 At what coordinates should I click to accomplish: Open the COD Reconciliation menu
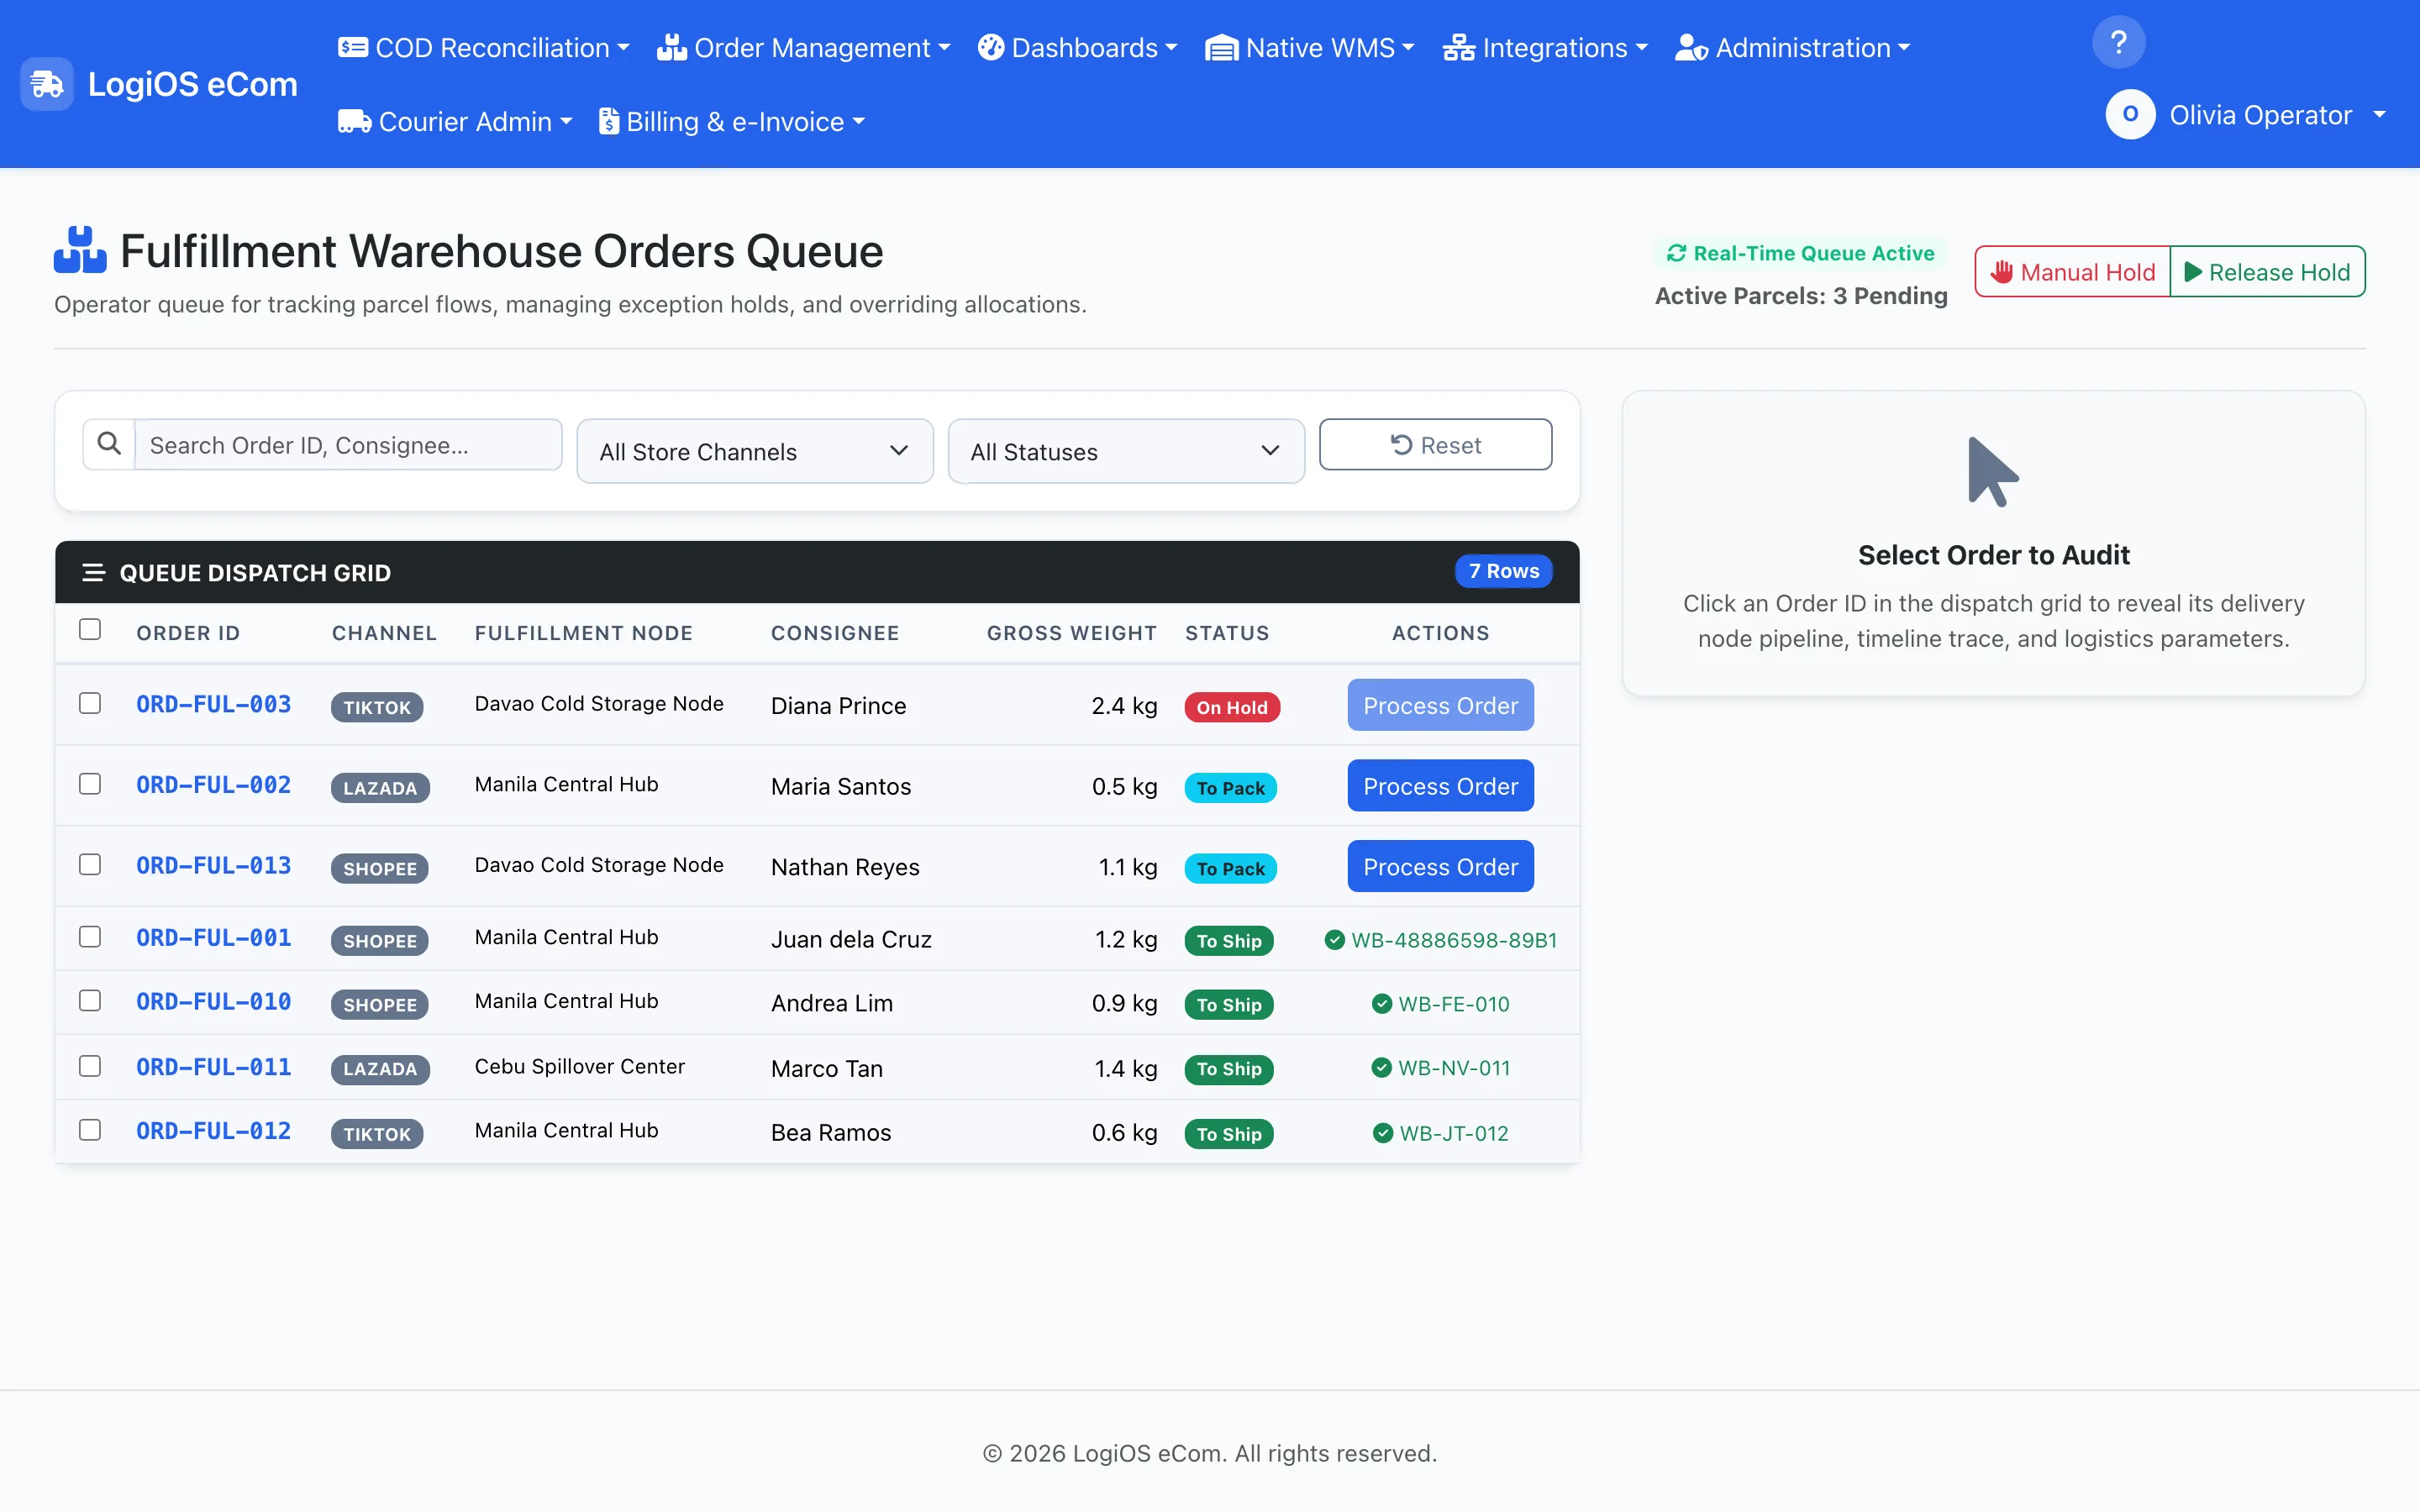(484, 48)
